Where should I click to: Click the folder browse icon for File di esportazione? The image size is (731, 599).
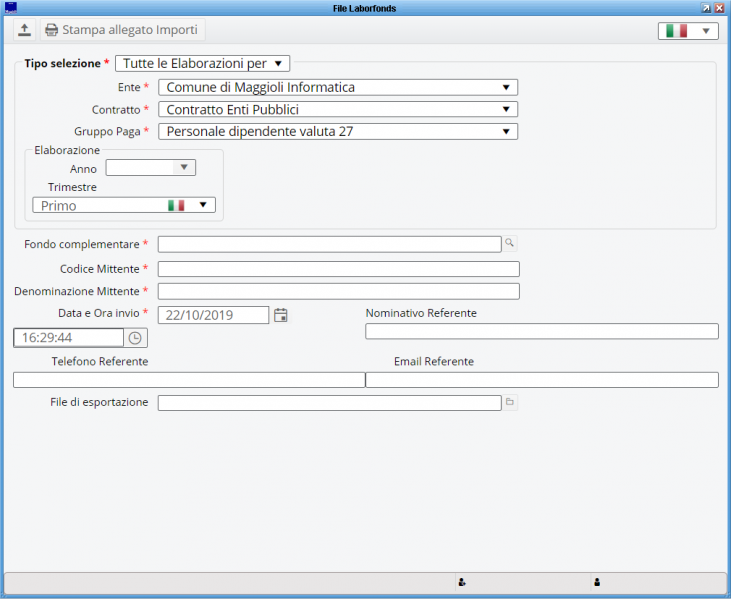click(x=509, y=402)
